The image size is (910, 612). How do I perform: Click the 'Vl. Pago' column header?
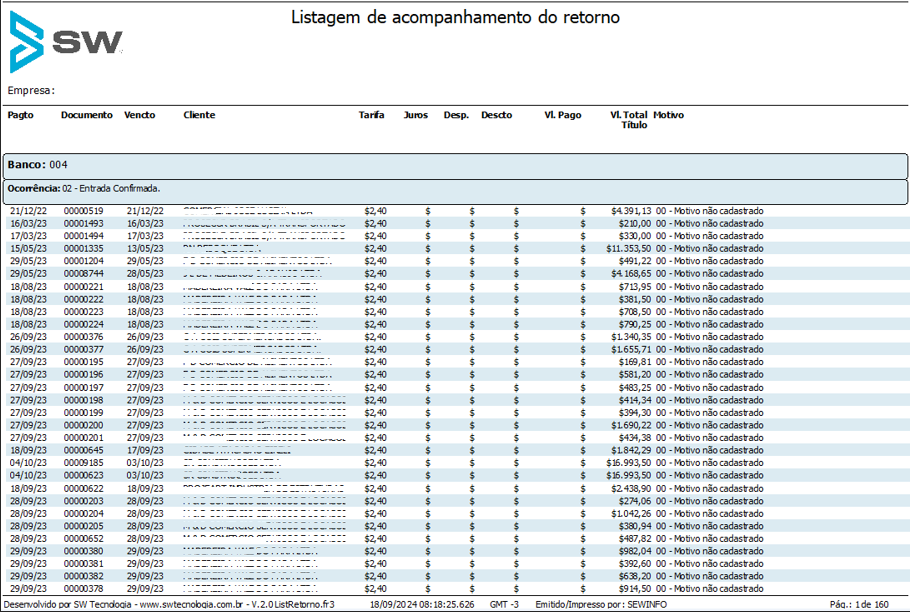pyautogui.click(x=563, y=115)
